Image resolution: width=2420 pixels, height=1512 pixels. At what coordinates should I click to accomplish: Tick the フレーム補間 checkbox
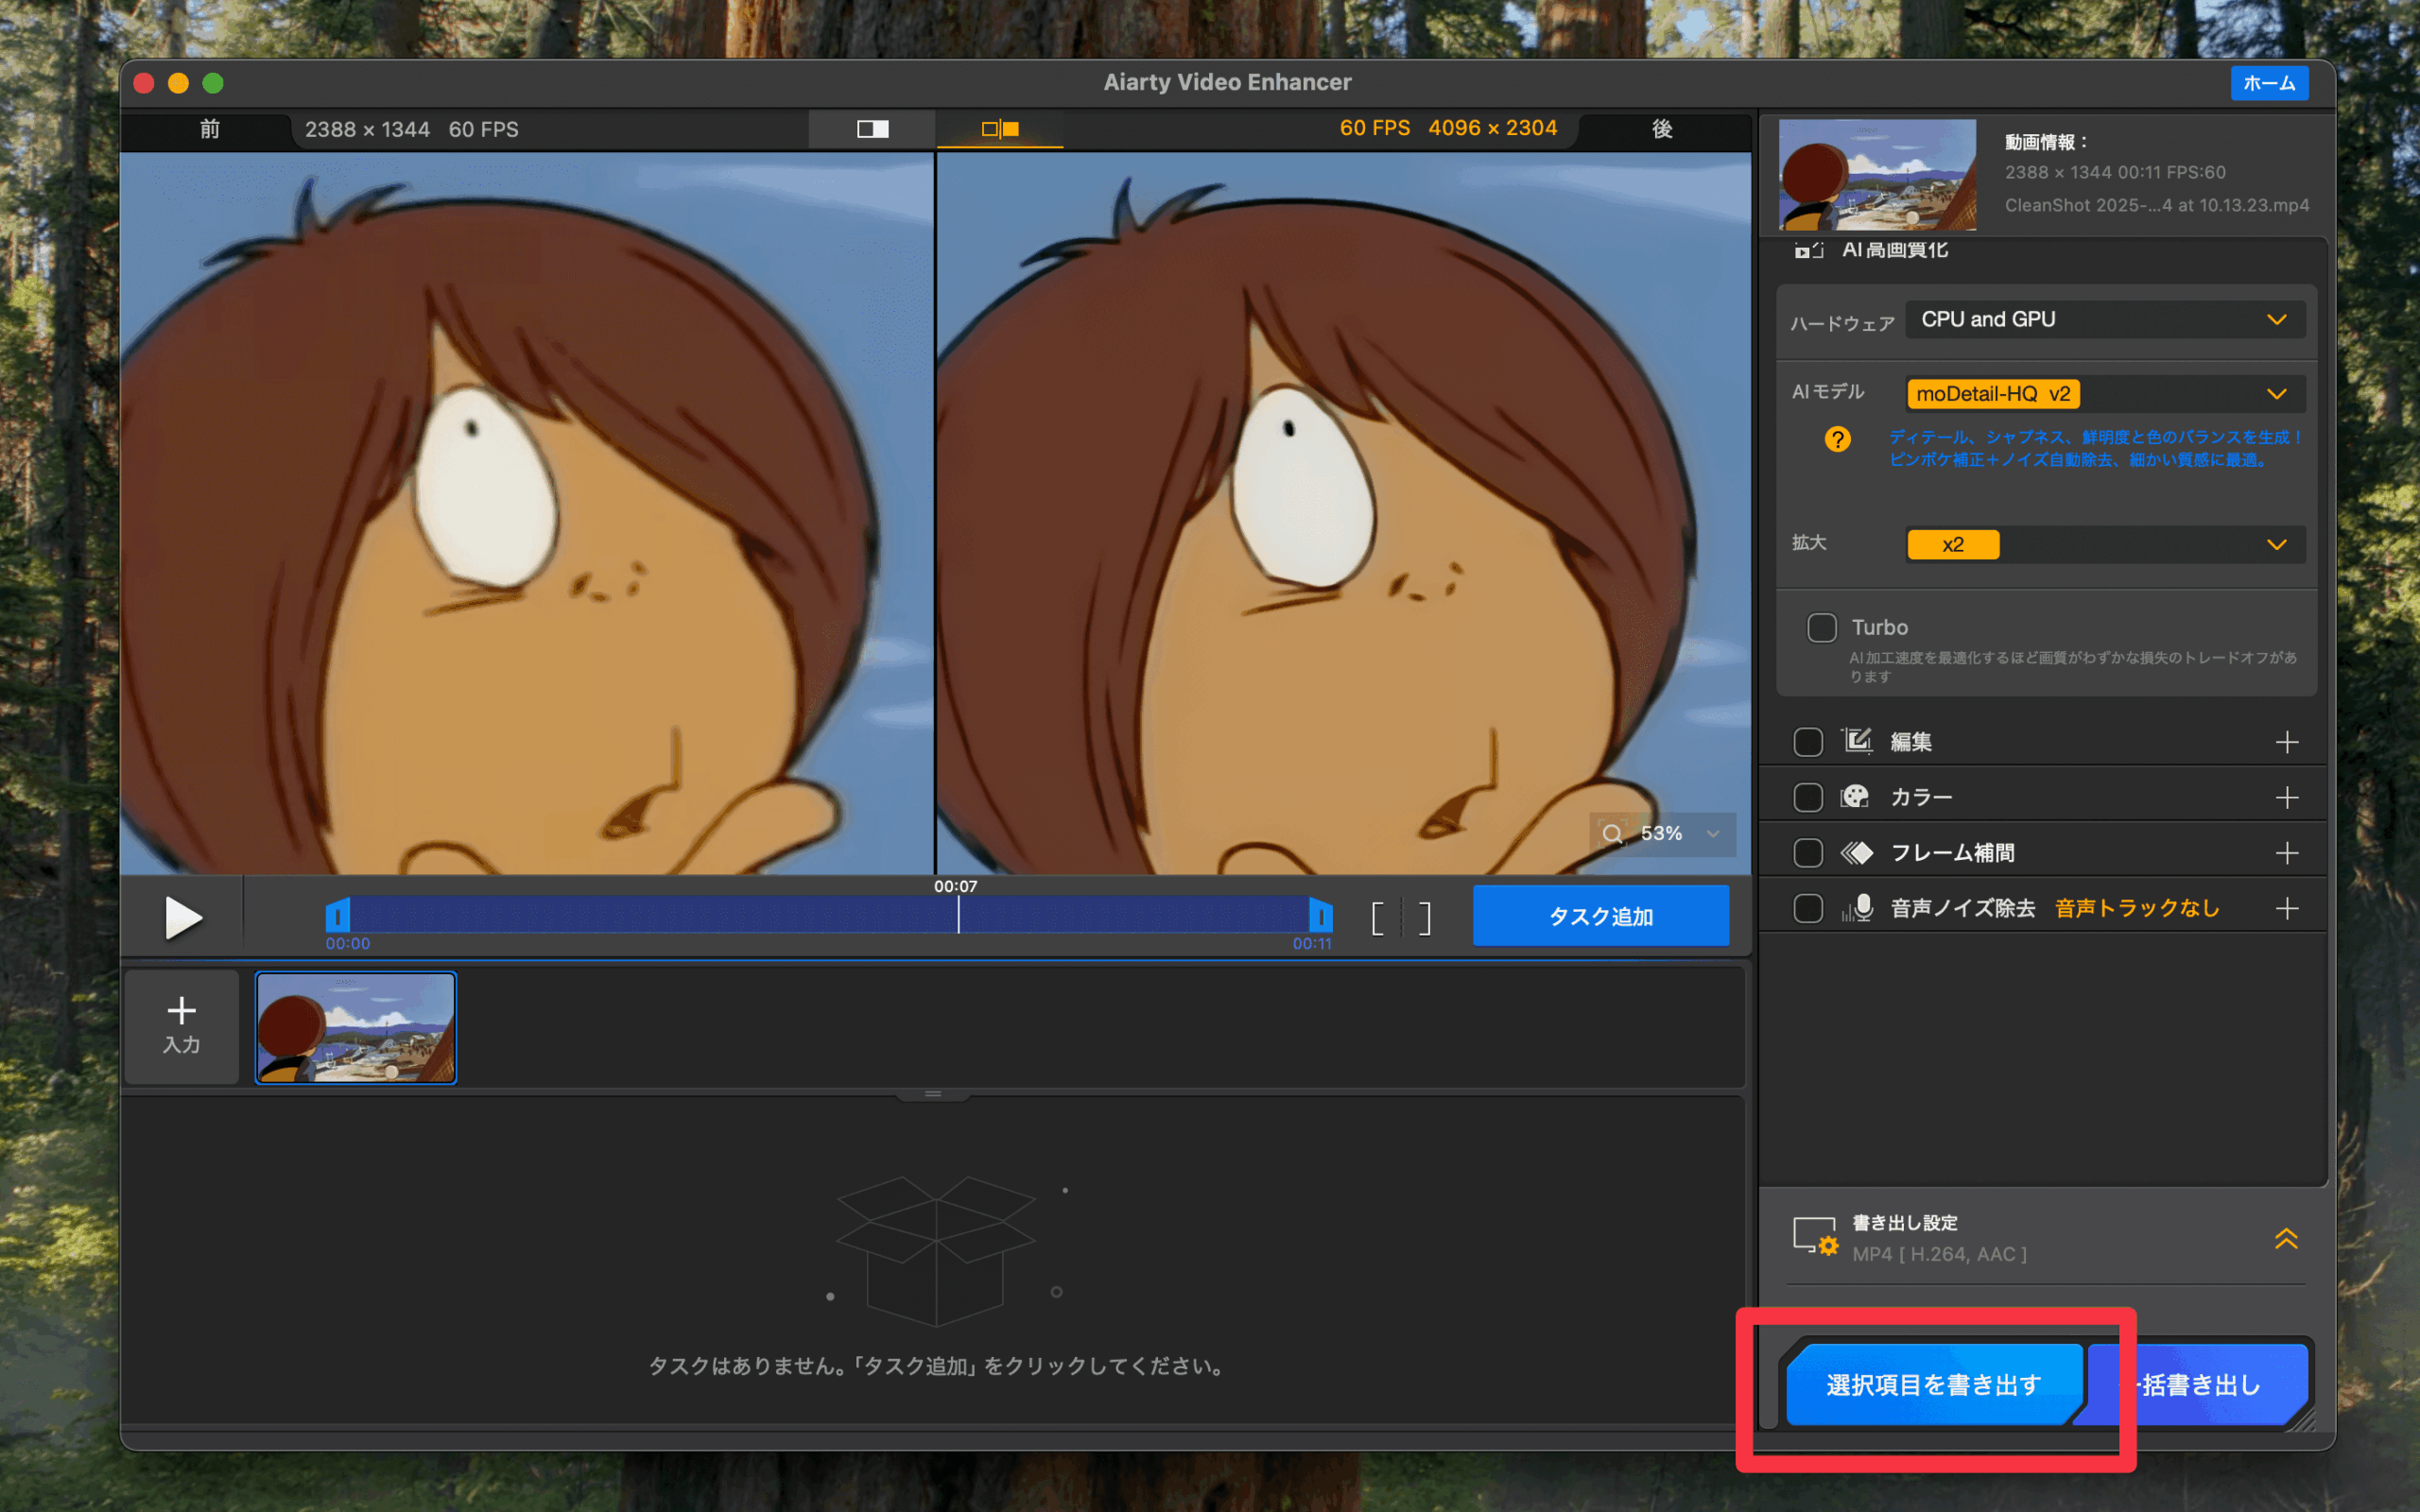tap(1807, 853)
